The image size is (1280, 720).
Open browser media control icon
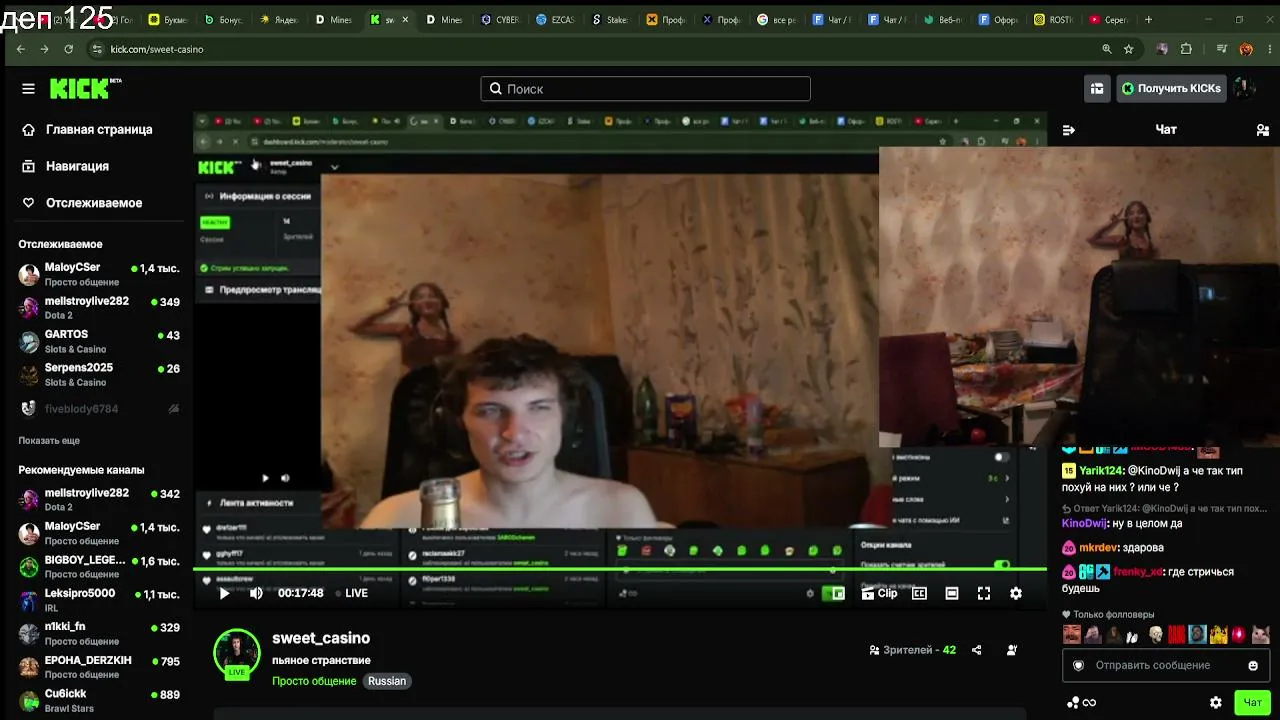pos(1222,49)
